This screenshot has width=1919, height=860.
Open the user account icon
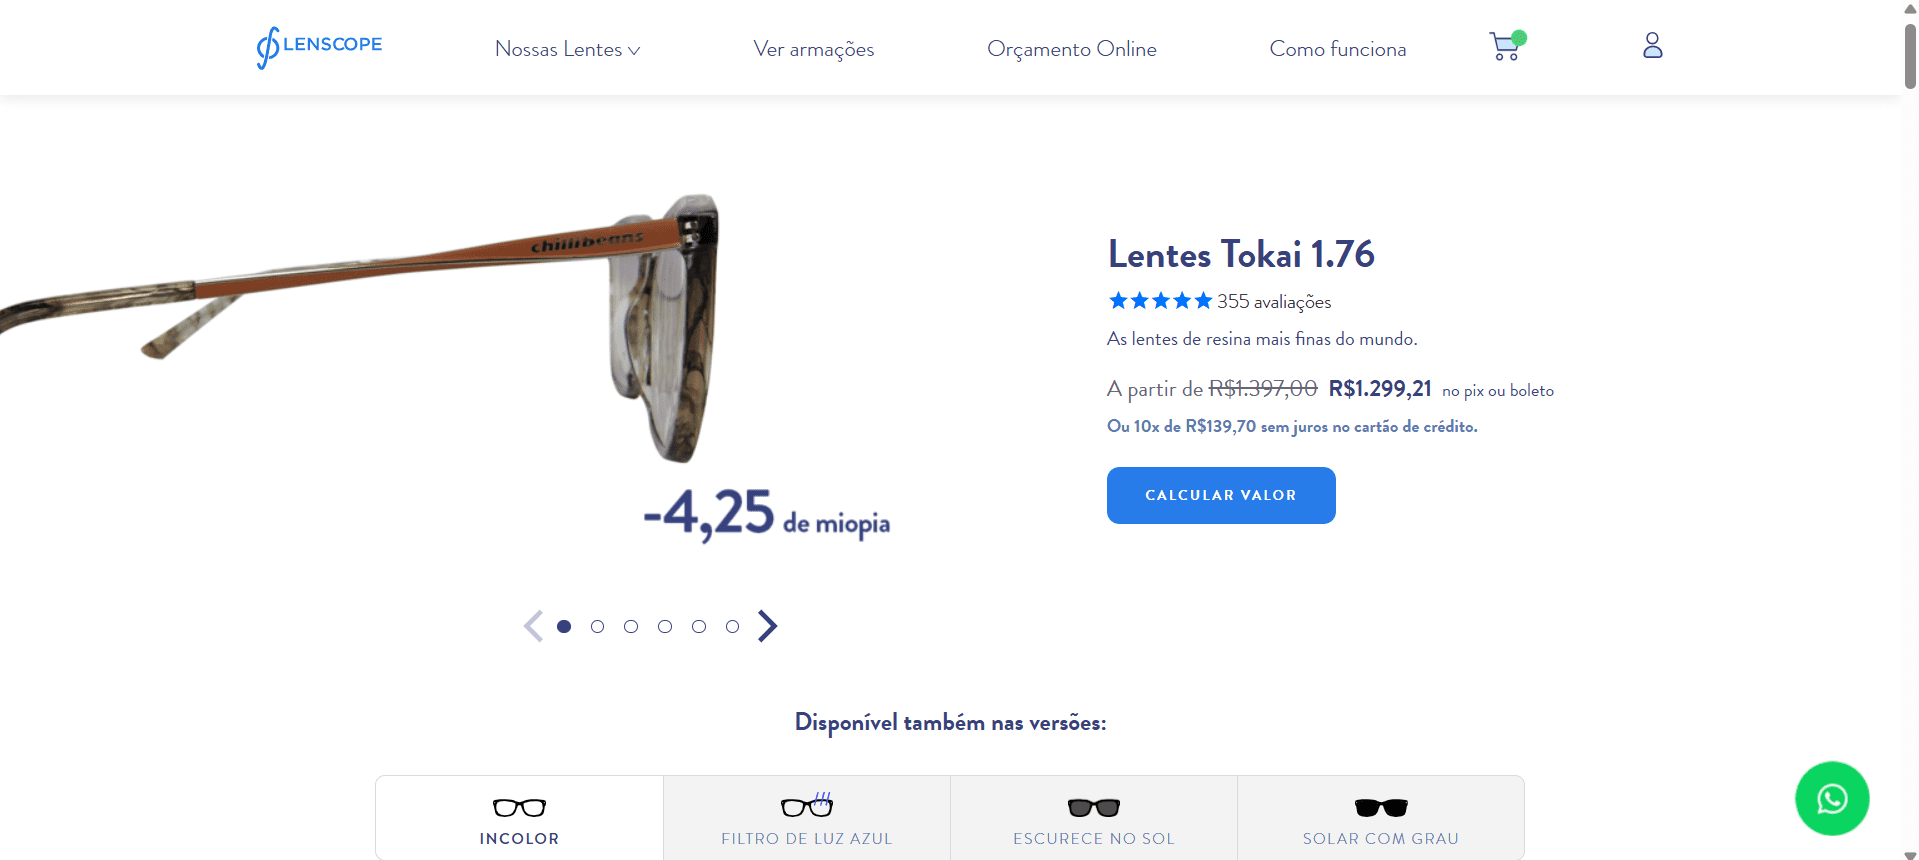click(x=1652, y=45)
